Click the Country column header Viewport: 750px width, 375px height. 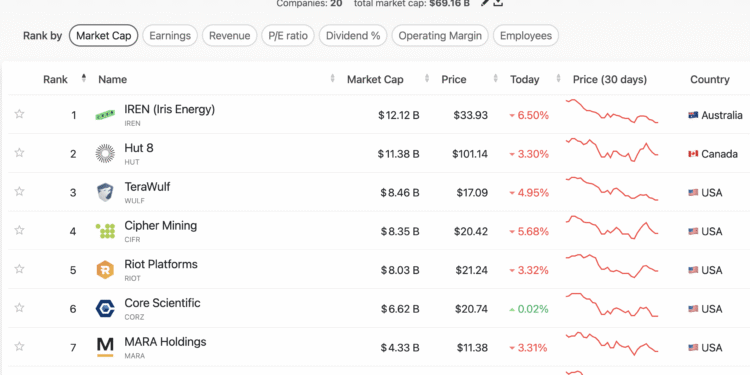[710, 79]
